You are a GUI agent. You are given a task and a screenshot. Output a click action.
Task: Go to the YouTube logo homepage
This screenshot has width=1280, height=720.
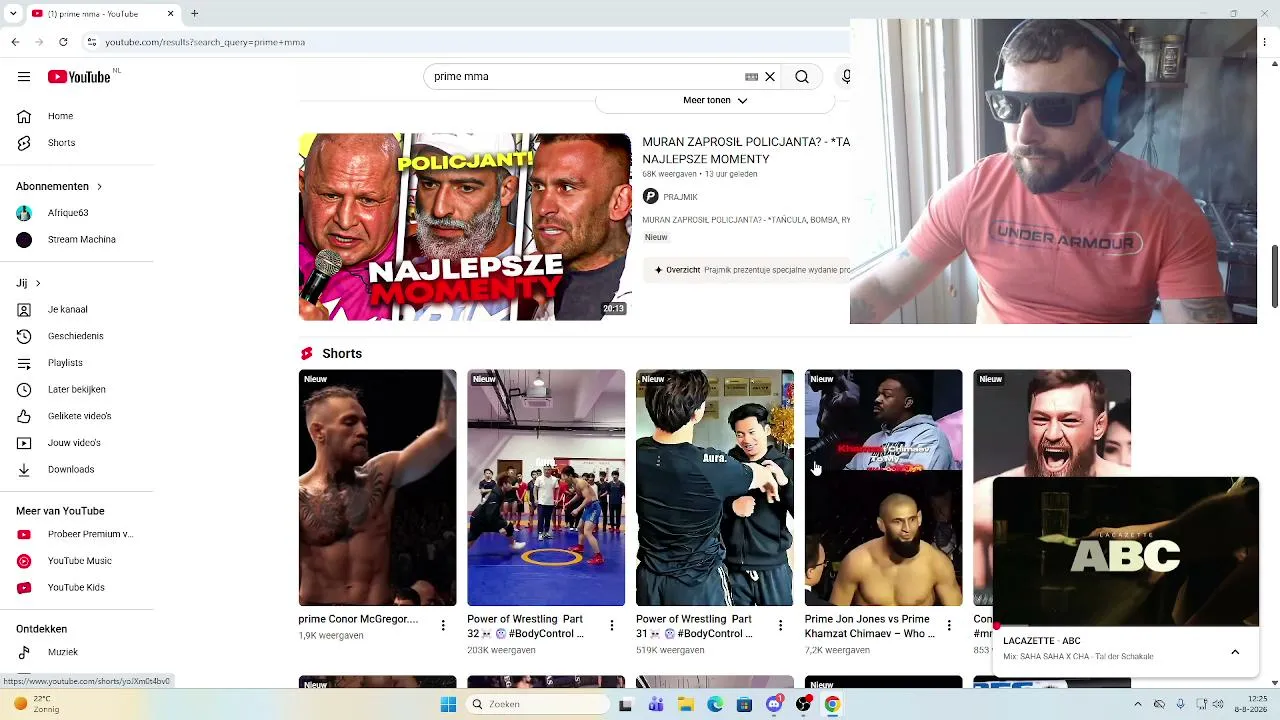pos(79,77)
